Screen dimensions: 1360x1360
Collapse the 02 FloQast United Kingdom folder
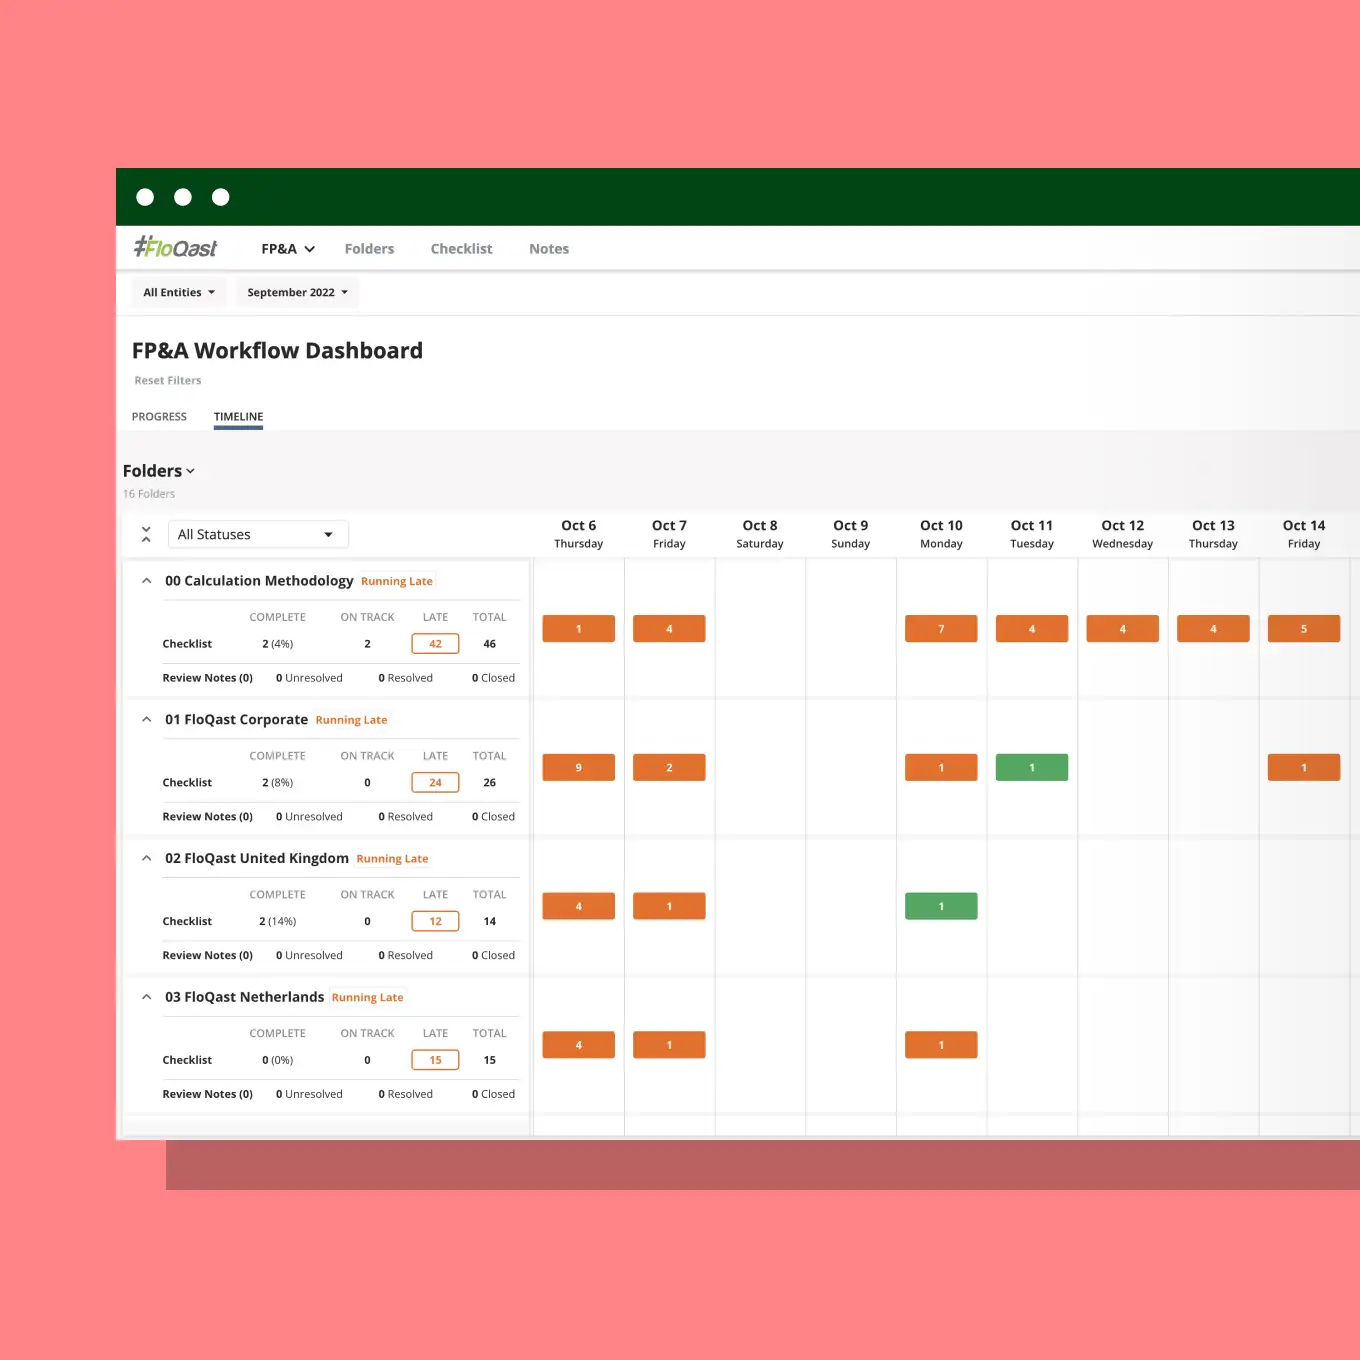(146, 858)
